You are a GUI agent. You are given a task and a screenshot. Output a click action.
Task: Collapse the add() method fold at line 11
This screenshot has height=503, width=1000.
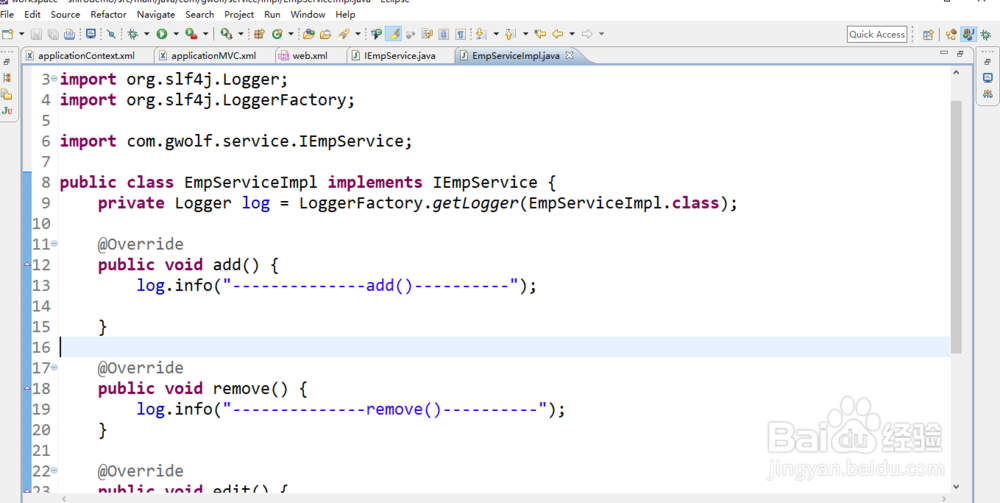point(54,244)
